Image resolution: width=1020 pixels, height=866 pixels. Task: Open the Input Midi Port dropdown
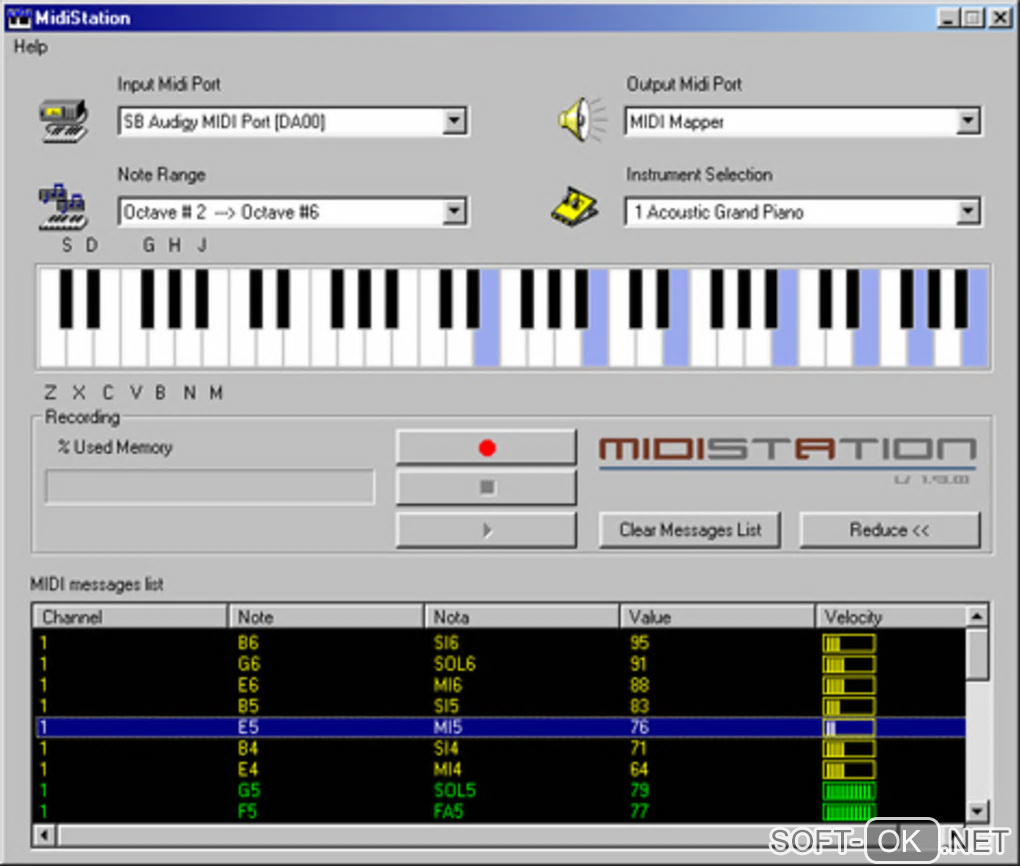pos(454,121)
